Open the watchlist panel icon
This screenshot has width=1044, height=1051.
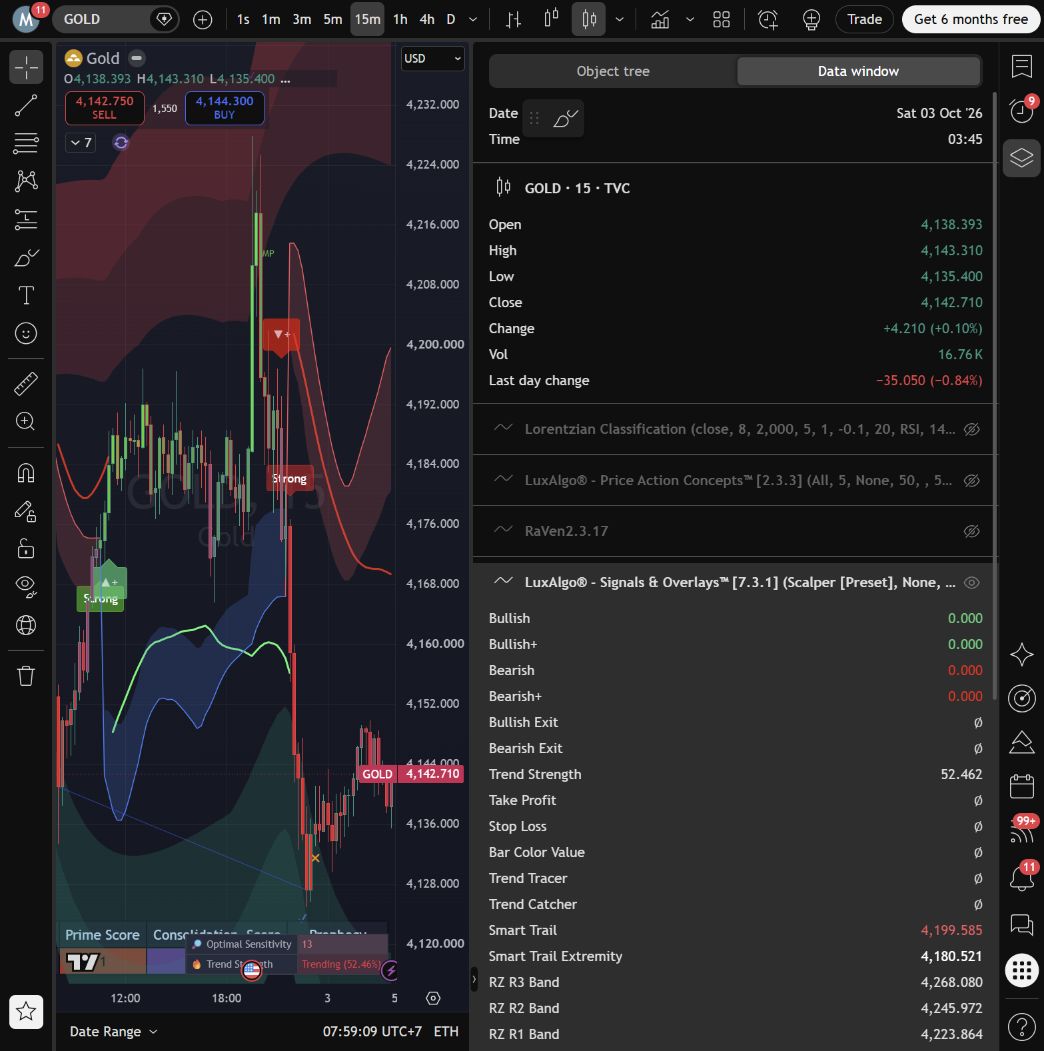click(x=1022, y=66)
